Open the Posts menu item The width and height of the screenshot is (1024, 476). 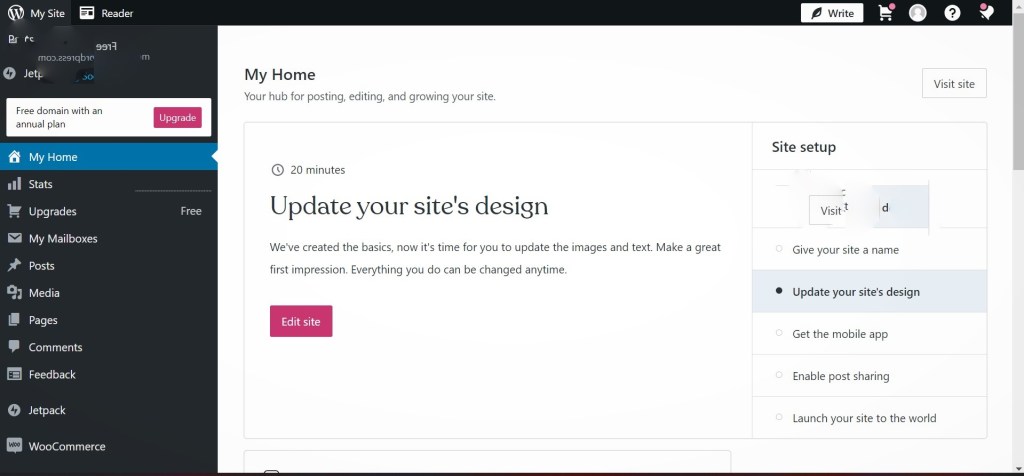pyautogui.click(x=42, y=266)
